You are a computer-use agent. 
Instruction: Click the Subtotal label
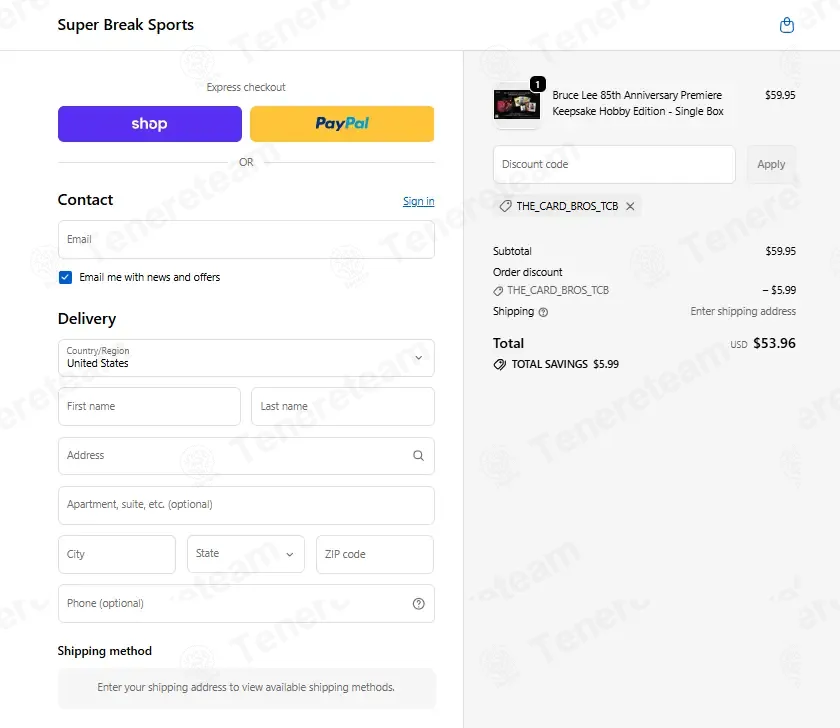click(512, 251)
